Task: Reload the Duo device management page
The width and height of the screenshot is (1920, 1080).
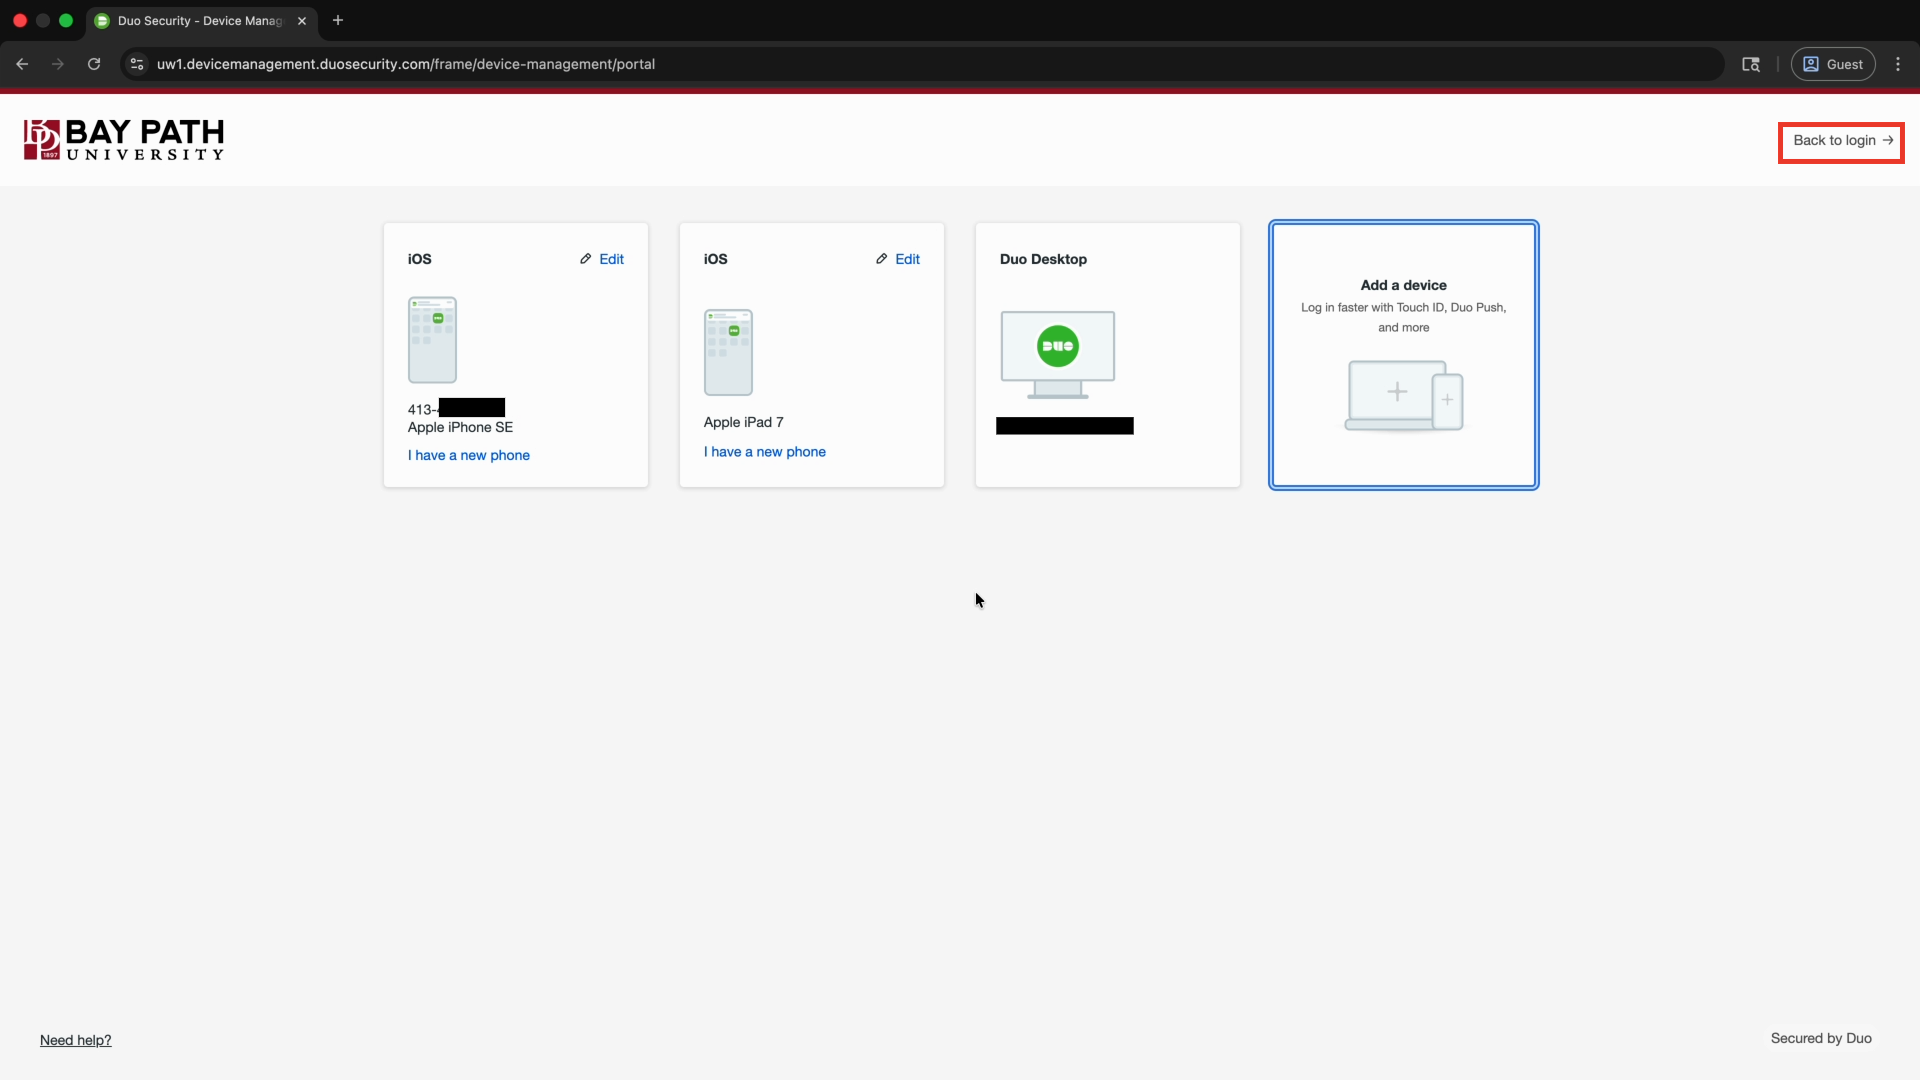Action: (x=94, y=64)
